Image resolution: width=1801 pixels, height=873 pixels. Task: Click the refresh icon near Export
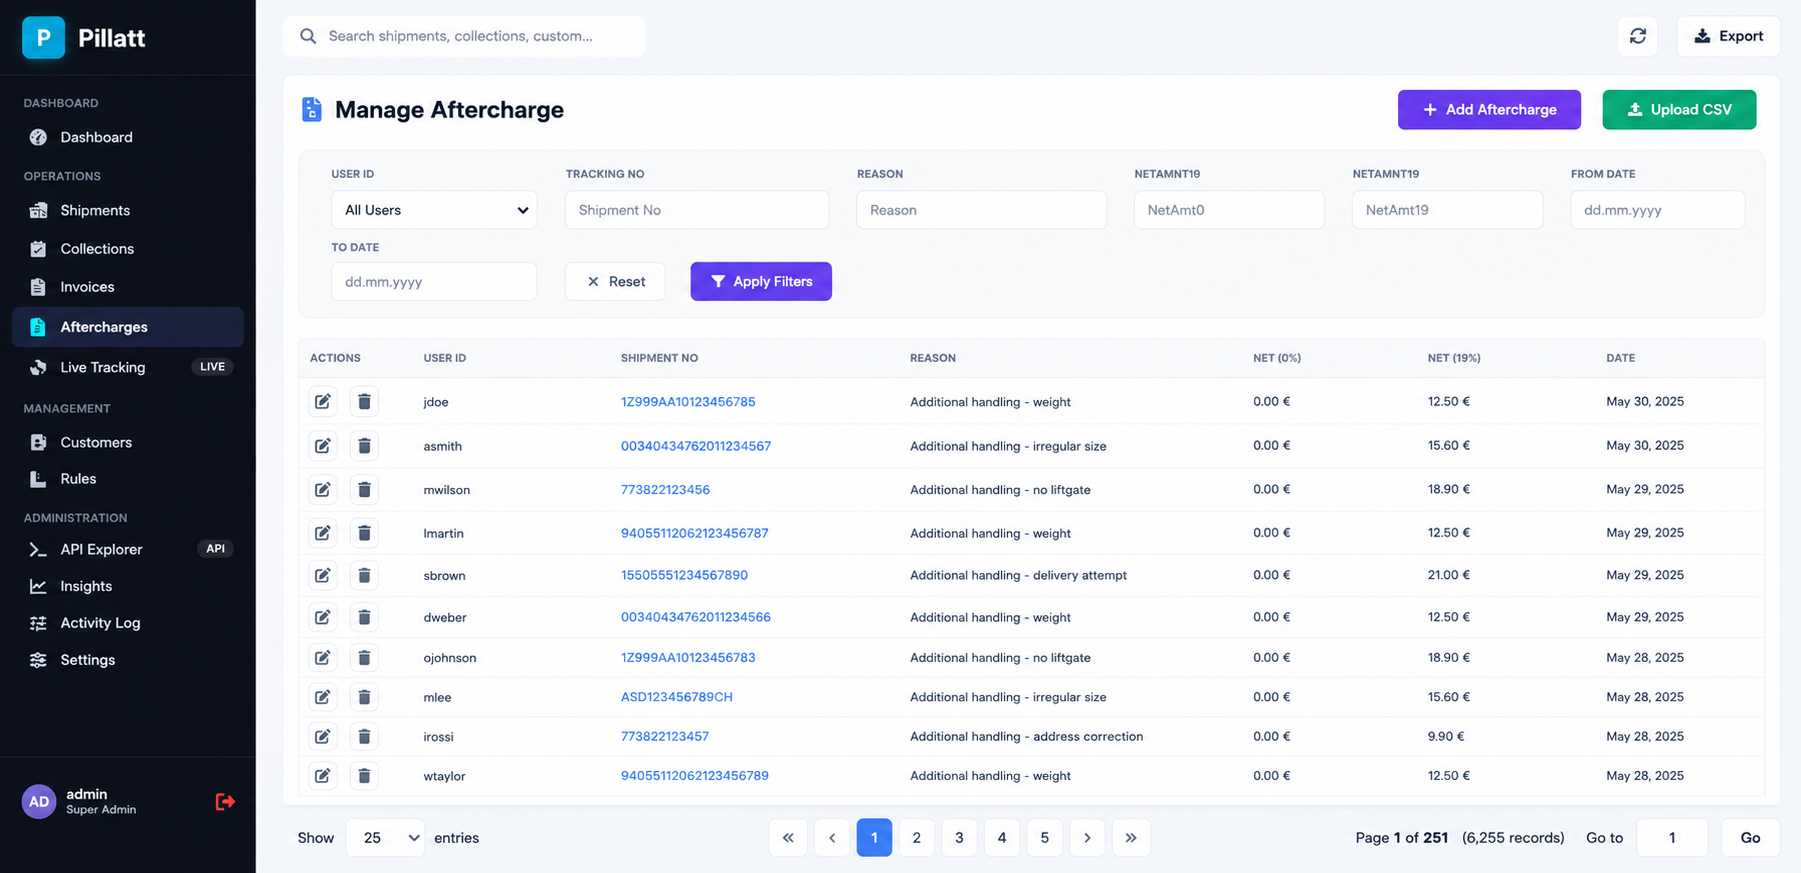tap(1637, 36)
